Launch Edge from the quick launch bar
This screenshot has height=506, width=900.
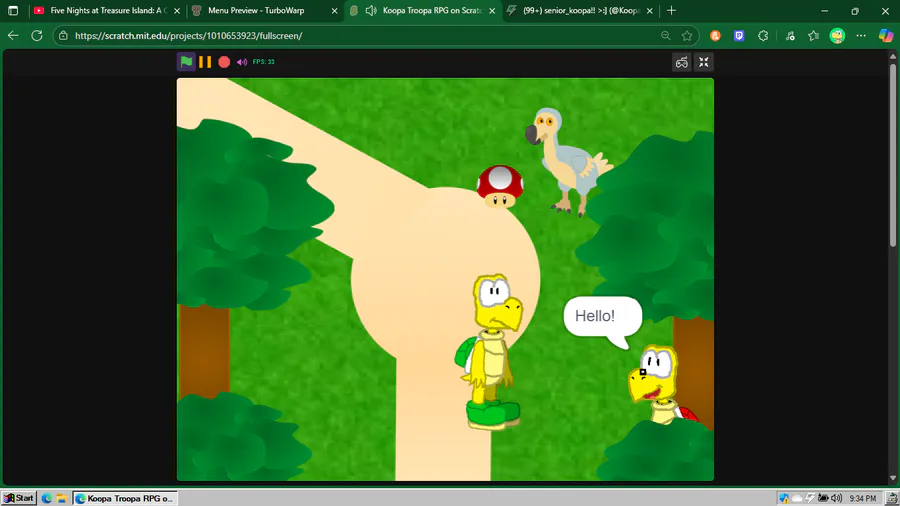click(x=47, y=498)
